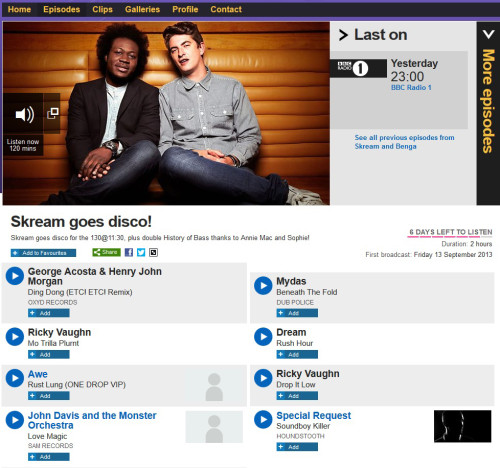Click the Duration: 2 hours text
This screenshot has height=468, width=500.
[467, 244]
